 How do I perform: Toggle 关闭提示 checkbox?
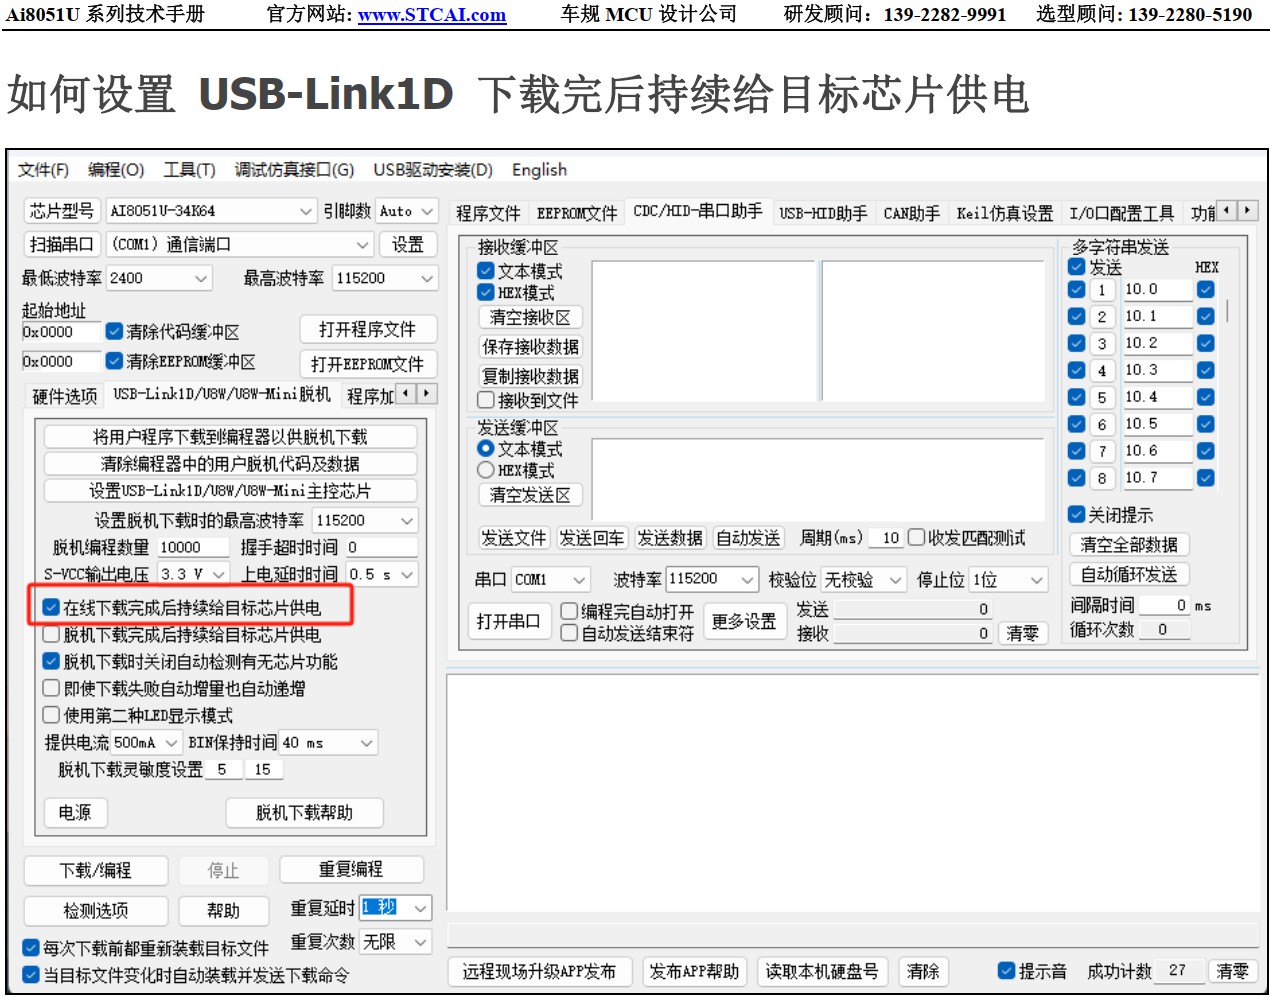click(1077, 515)
